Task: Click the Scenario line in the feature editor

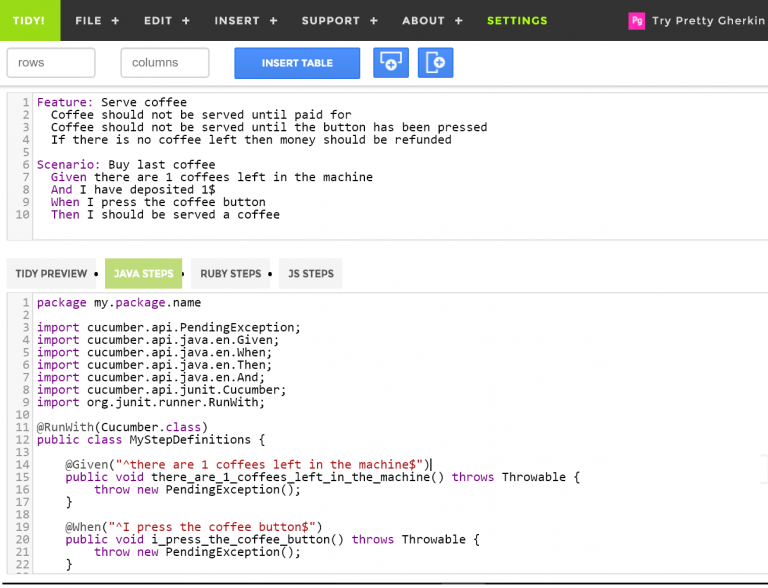Action: [x=126, y=165]
